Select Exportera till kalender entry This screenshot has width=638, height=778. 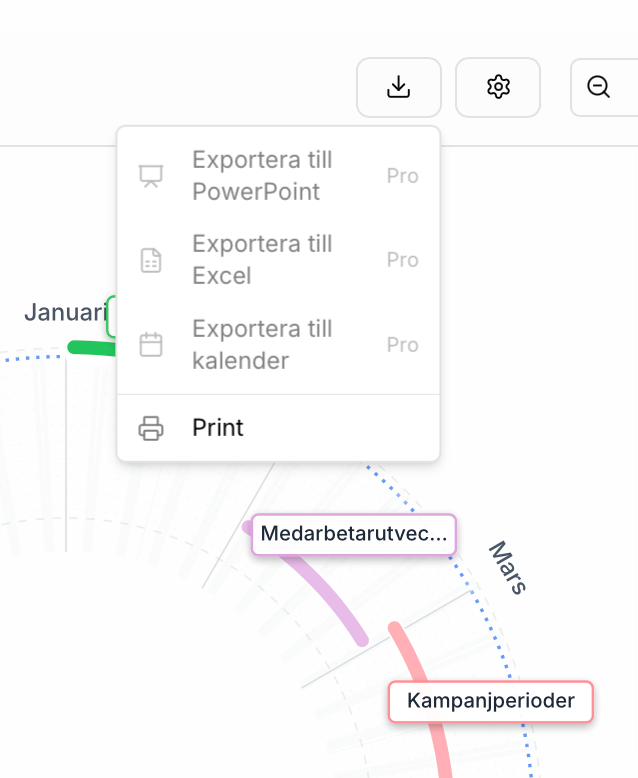click(x=262, y=345)
